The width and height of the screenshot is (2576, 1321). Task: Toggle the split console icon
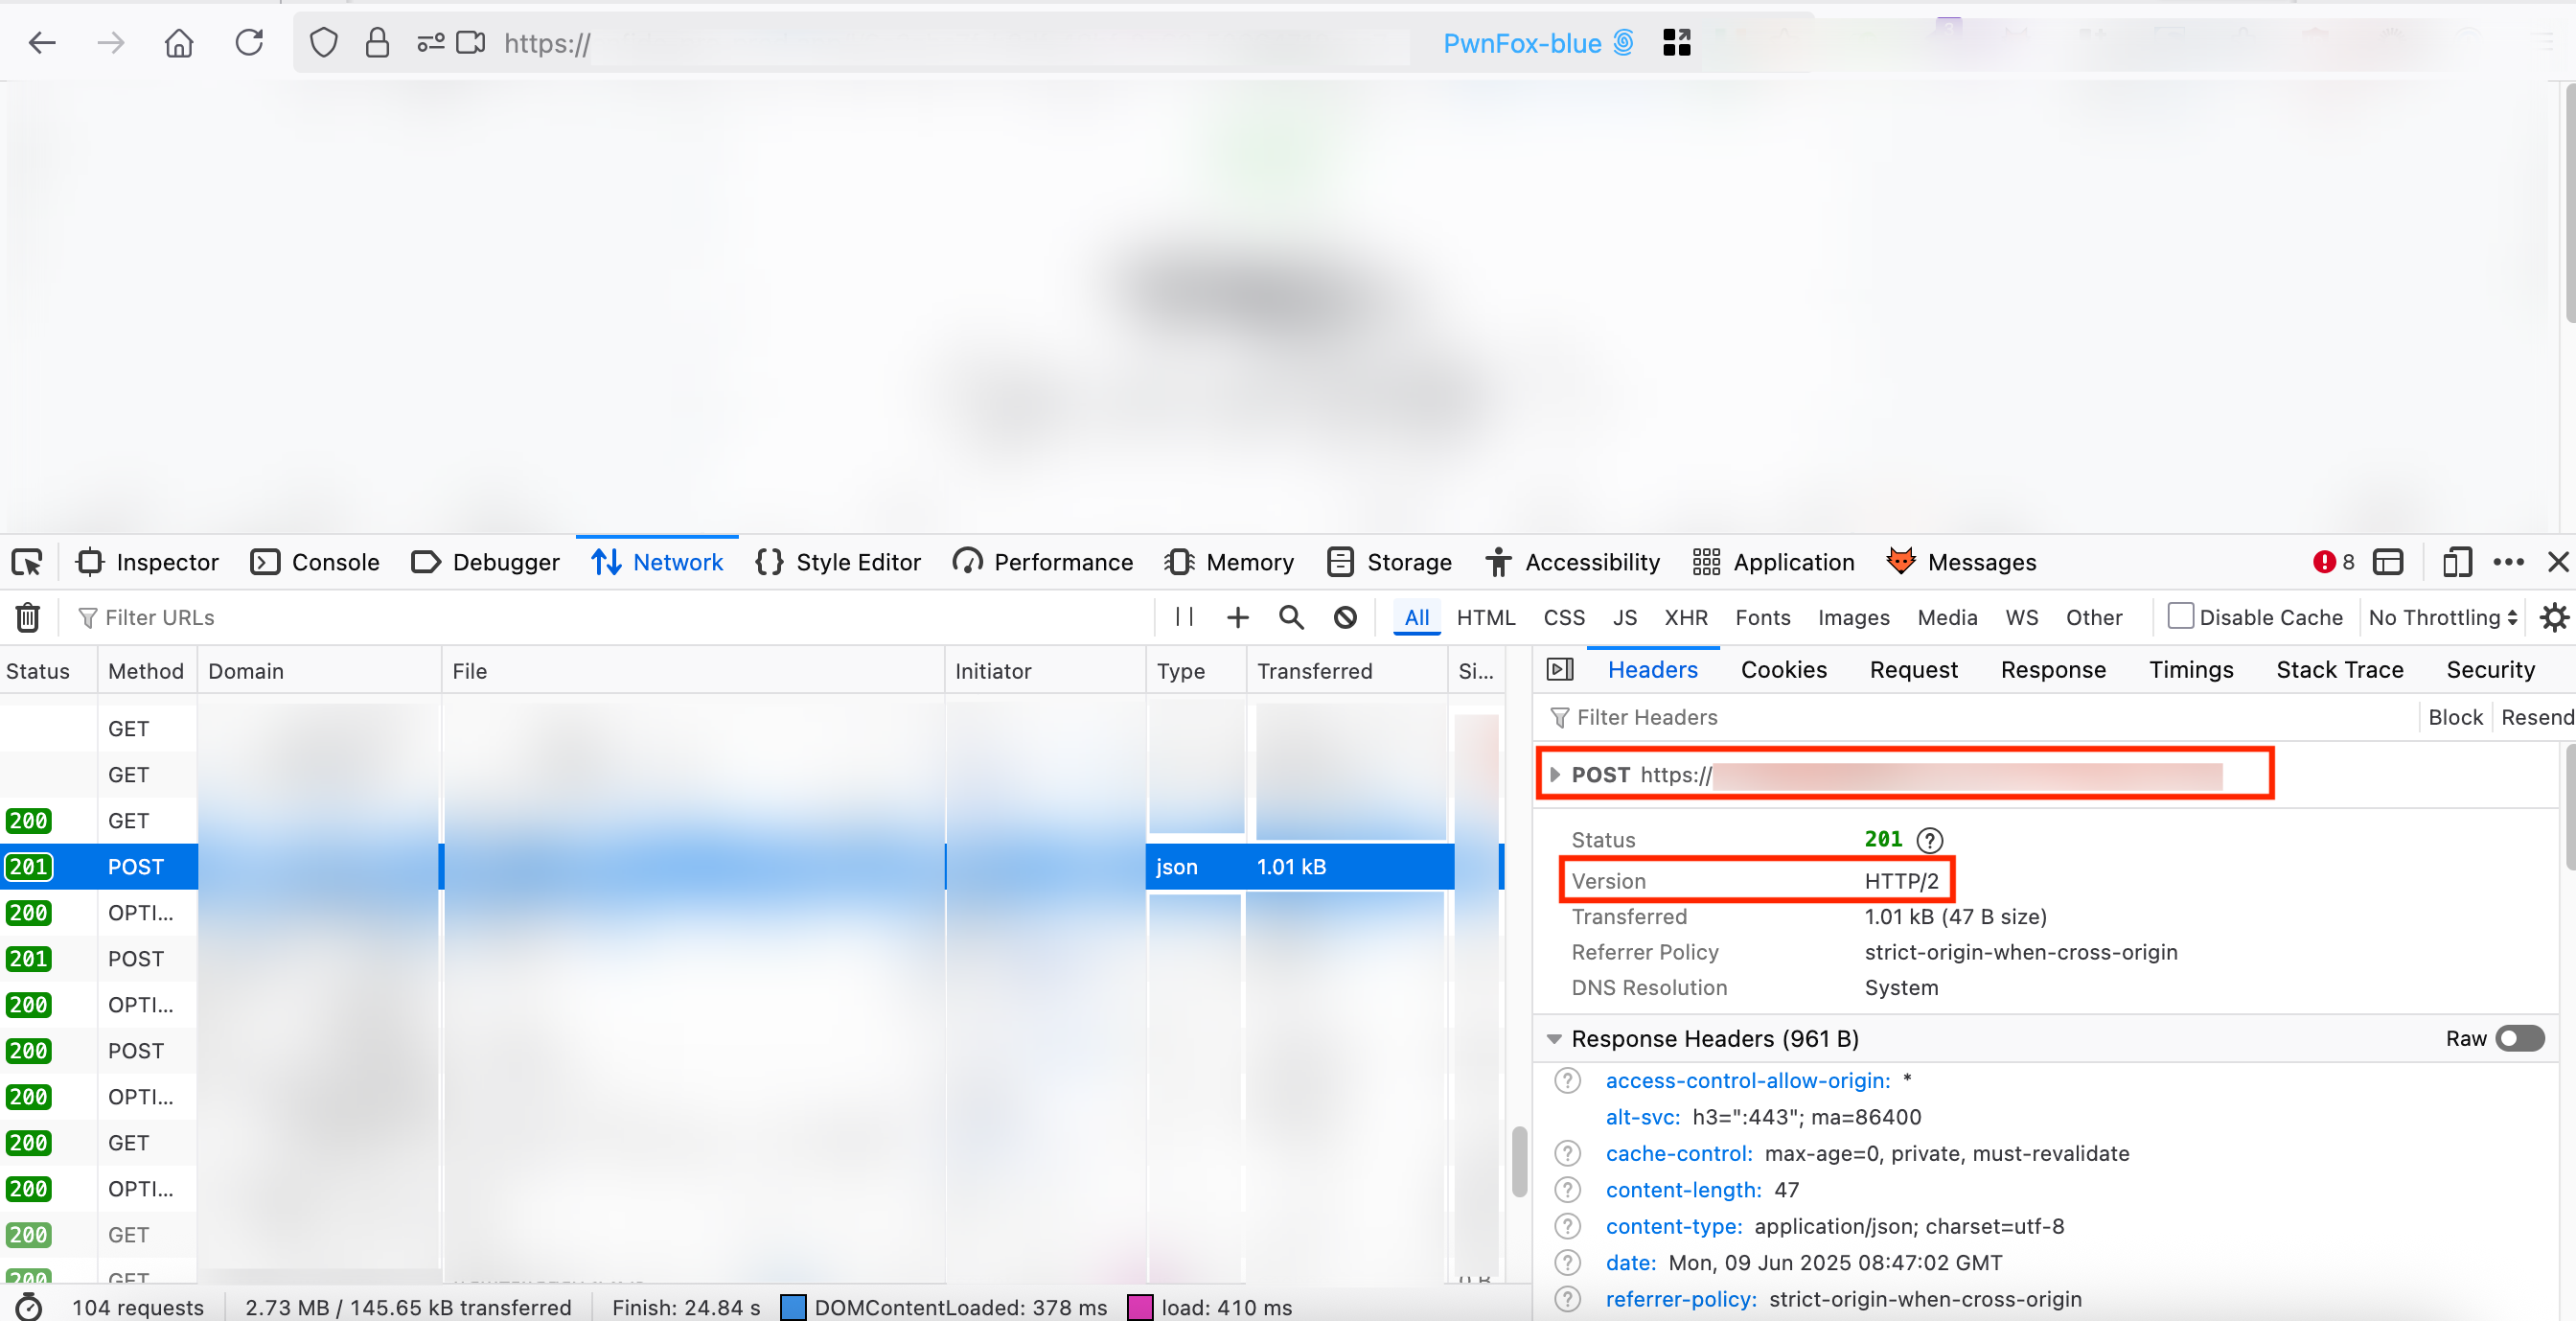[x=2389, y=561]
